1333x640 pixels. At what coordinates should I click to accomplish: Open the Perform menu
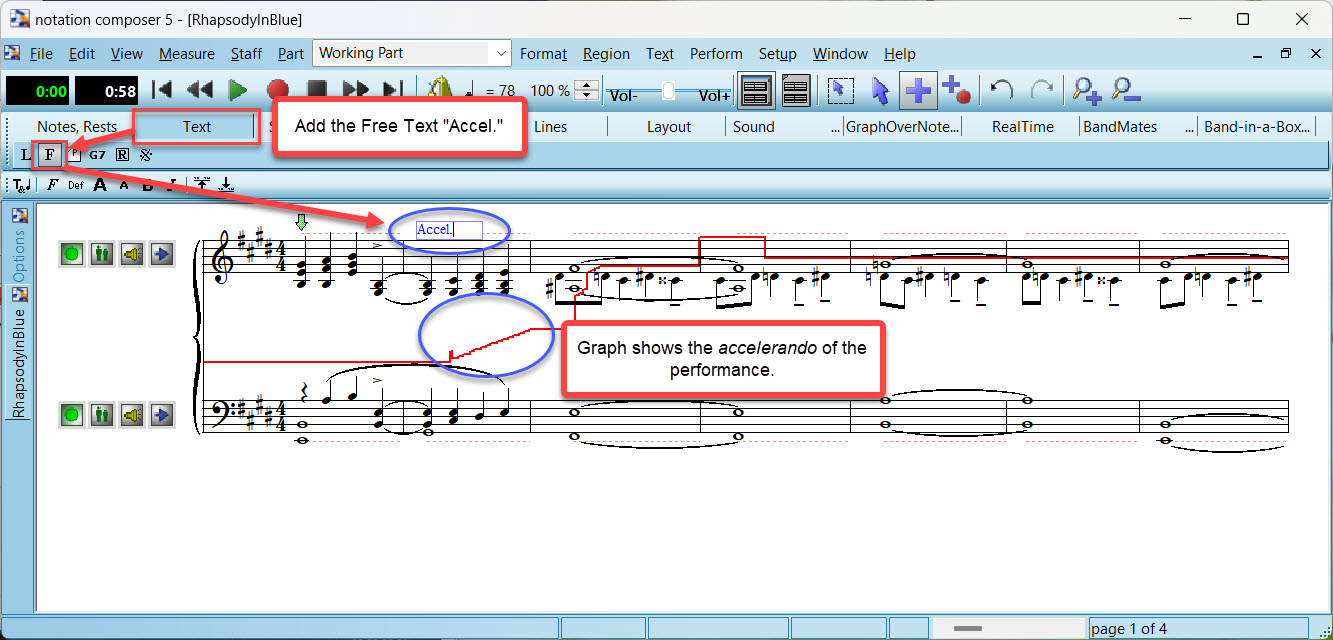(716, 54)
